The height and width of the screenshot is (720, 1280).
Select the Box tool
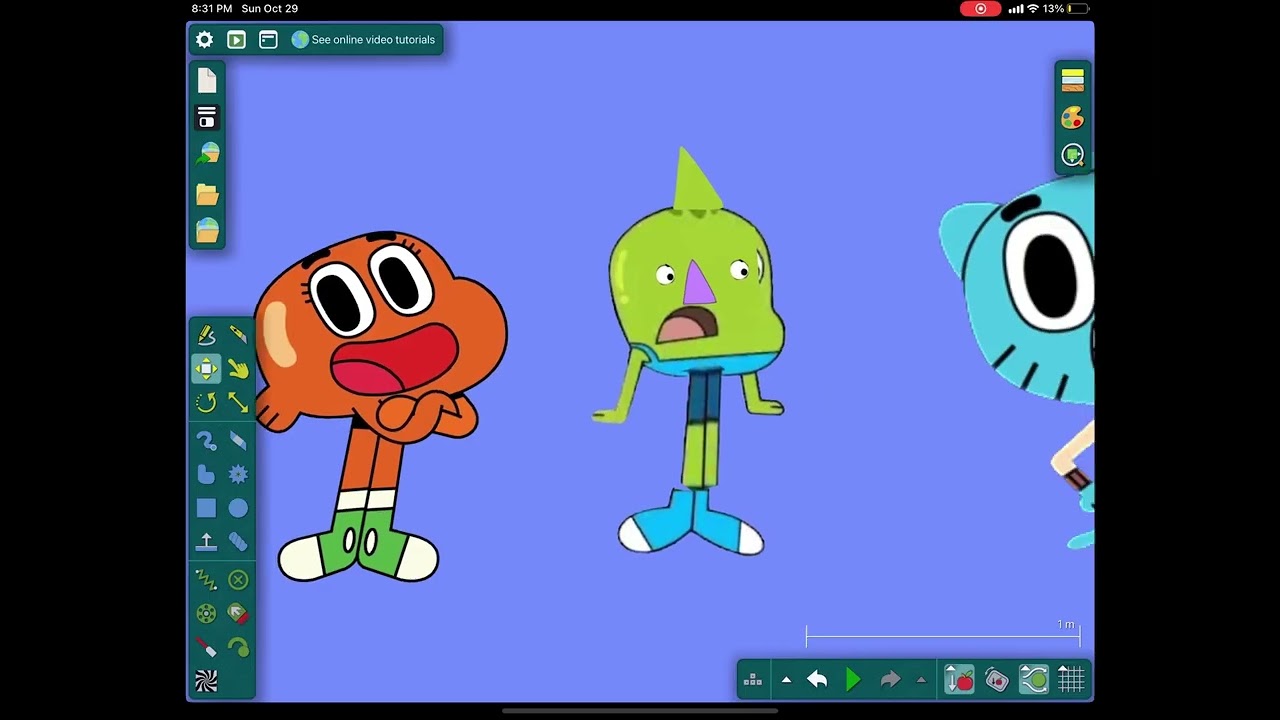[x=206, y=508]
